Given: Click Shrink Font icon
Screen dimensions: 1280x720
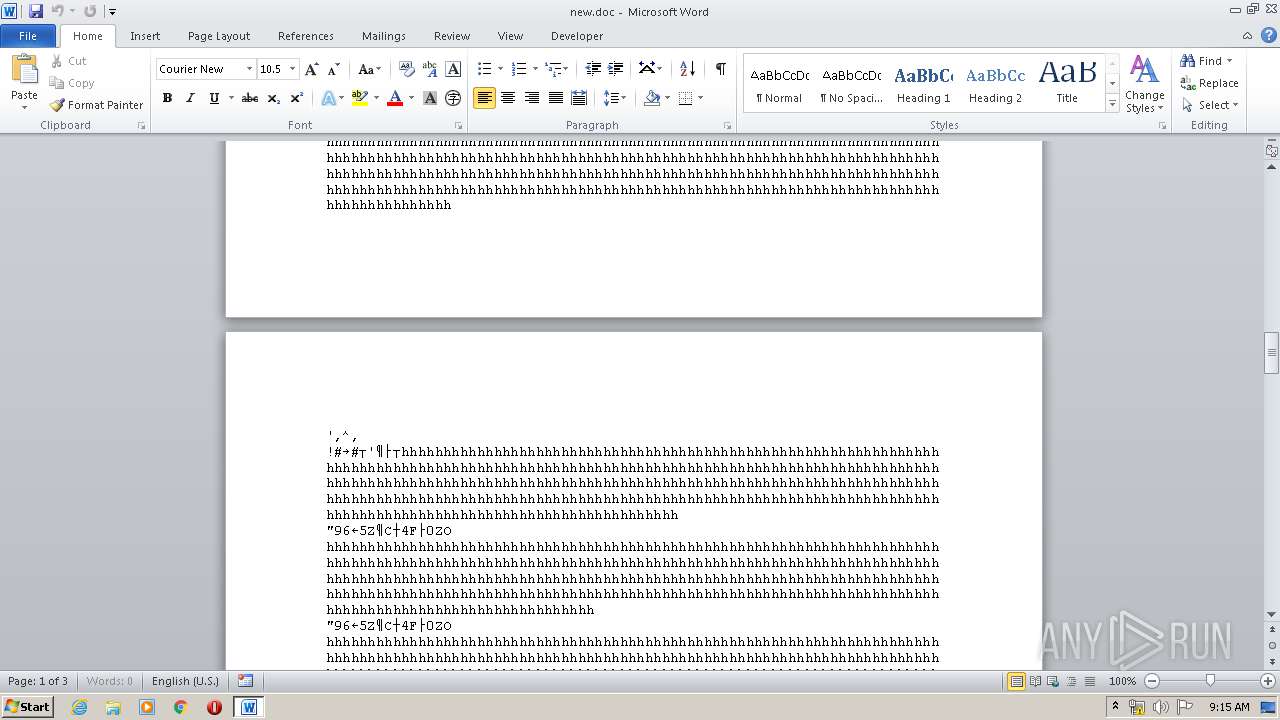Looking at the screenshot, I should pyautogui.click(x=334, y=69).
